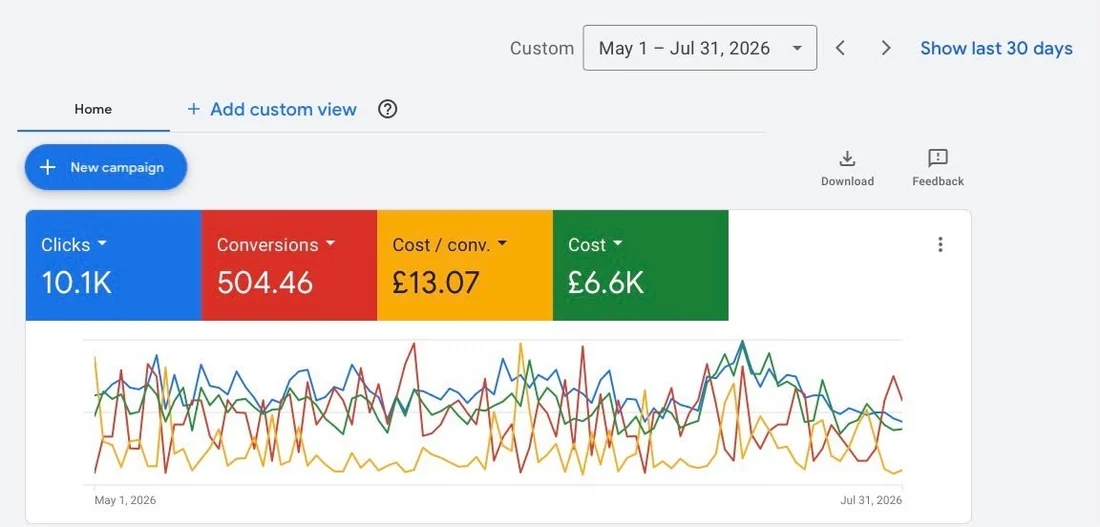Open the Cost / conv. metric dropdown
This screenshot has width=1100, height=527.
pos(450,244)
